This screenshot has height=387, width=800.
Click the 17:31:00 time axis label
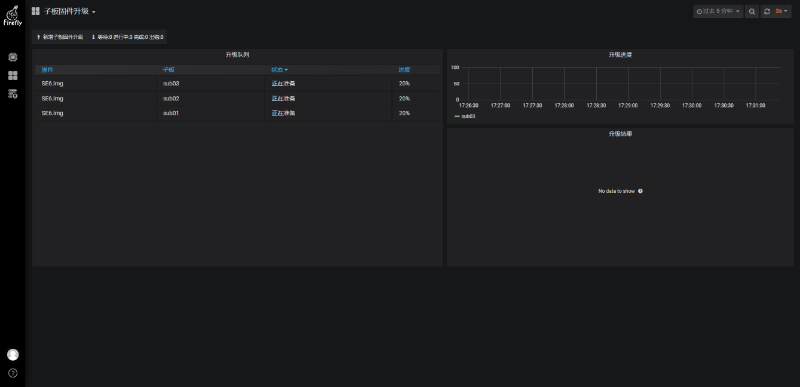[x=756, y=105]
